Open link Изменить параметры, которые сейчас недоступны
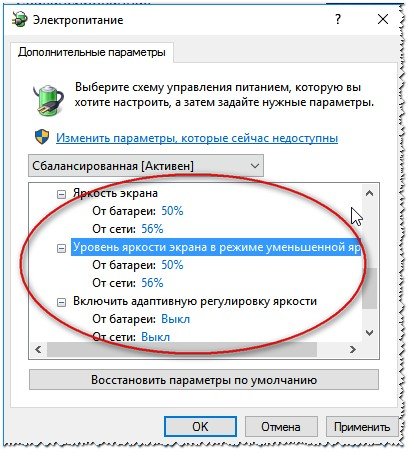The width and height of the screenshot is (414, 456). tap(197, 138)
